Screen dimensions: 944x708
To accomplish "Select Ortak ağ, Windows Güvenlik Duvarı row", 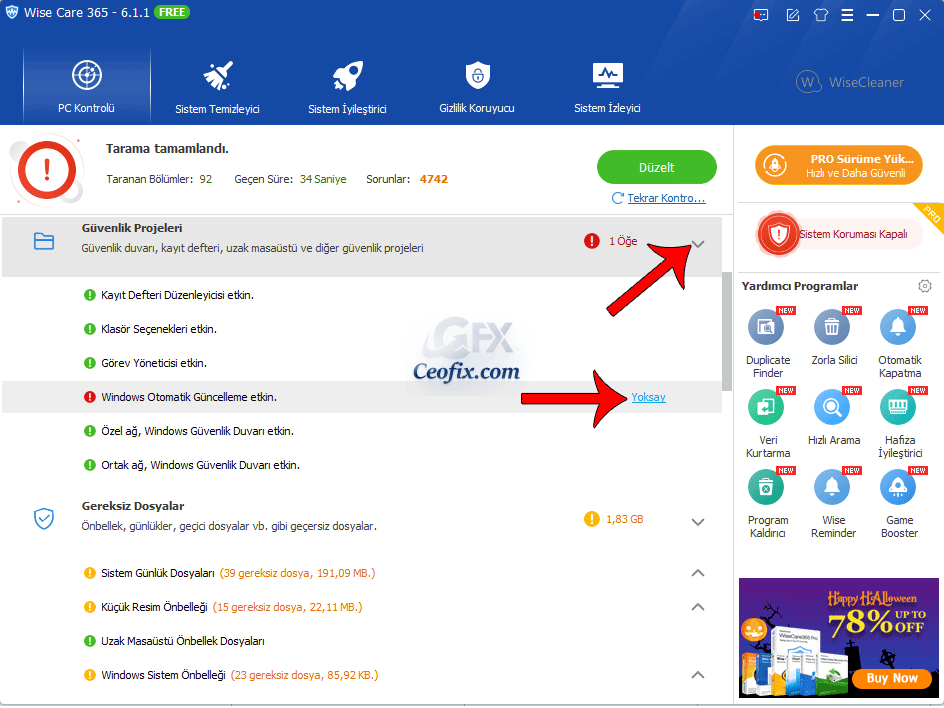I will click(x=362, y=465).
